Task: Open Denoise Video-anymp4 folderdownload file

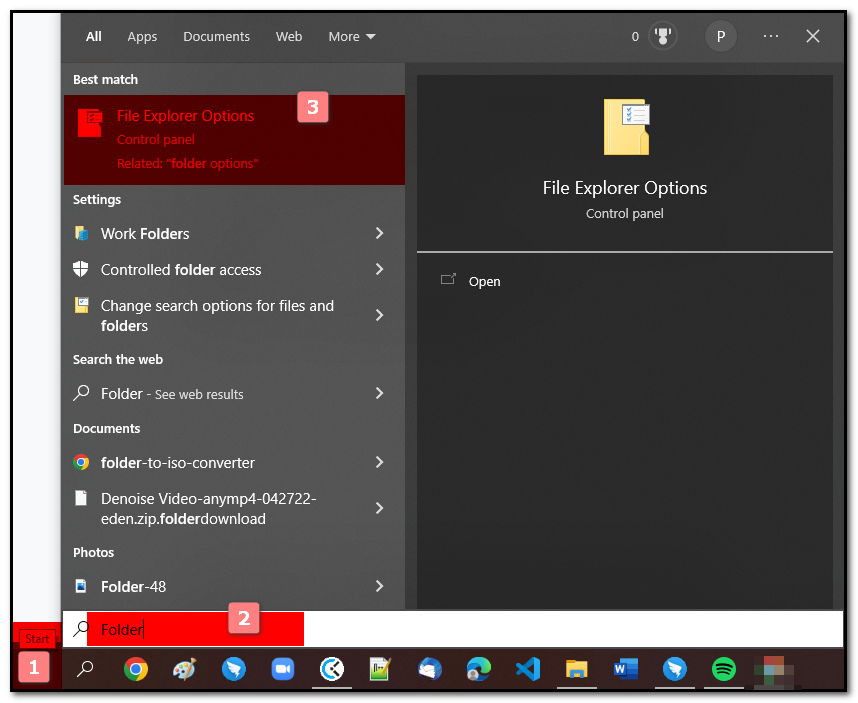Action: coord(234,509)
